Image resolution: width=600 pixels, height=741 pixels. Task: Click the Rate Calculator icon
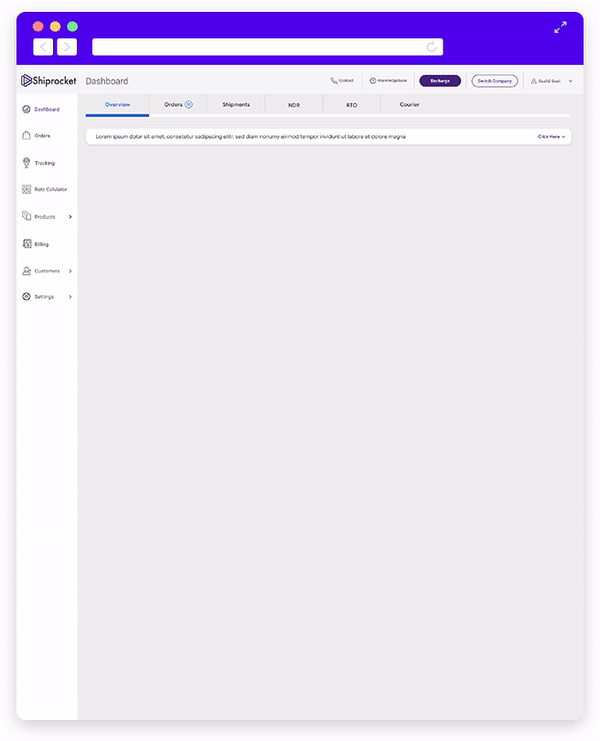point(26,190)
